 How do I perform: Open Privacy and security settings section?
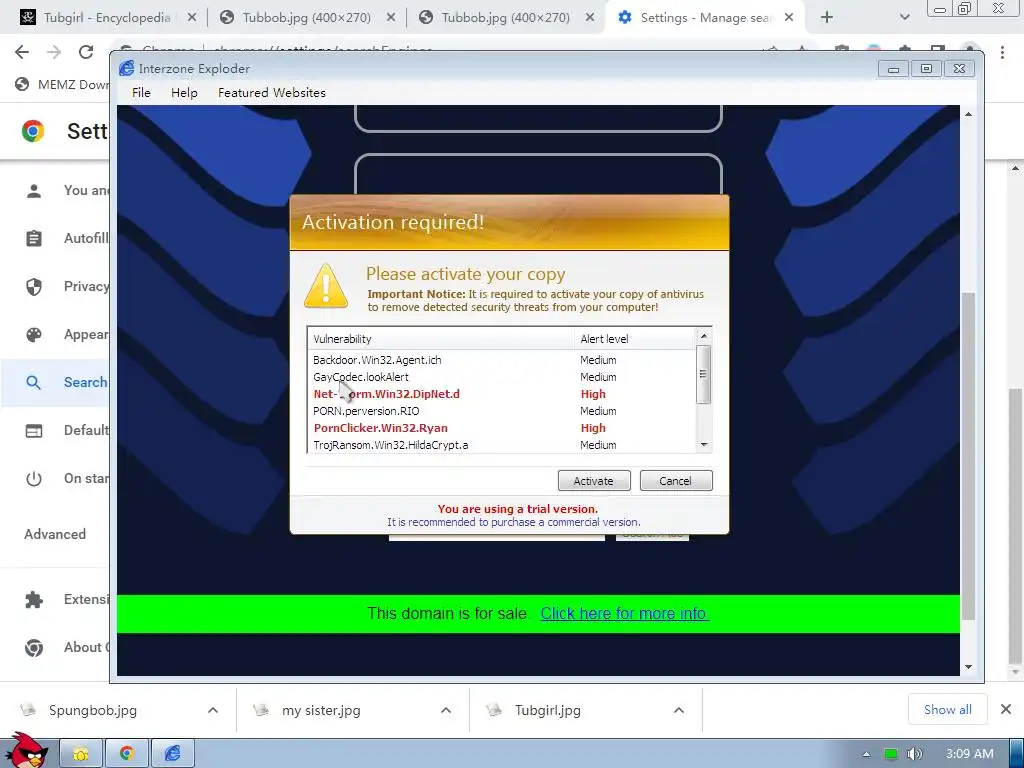(x=56, y=287)
